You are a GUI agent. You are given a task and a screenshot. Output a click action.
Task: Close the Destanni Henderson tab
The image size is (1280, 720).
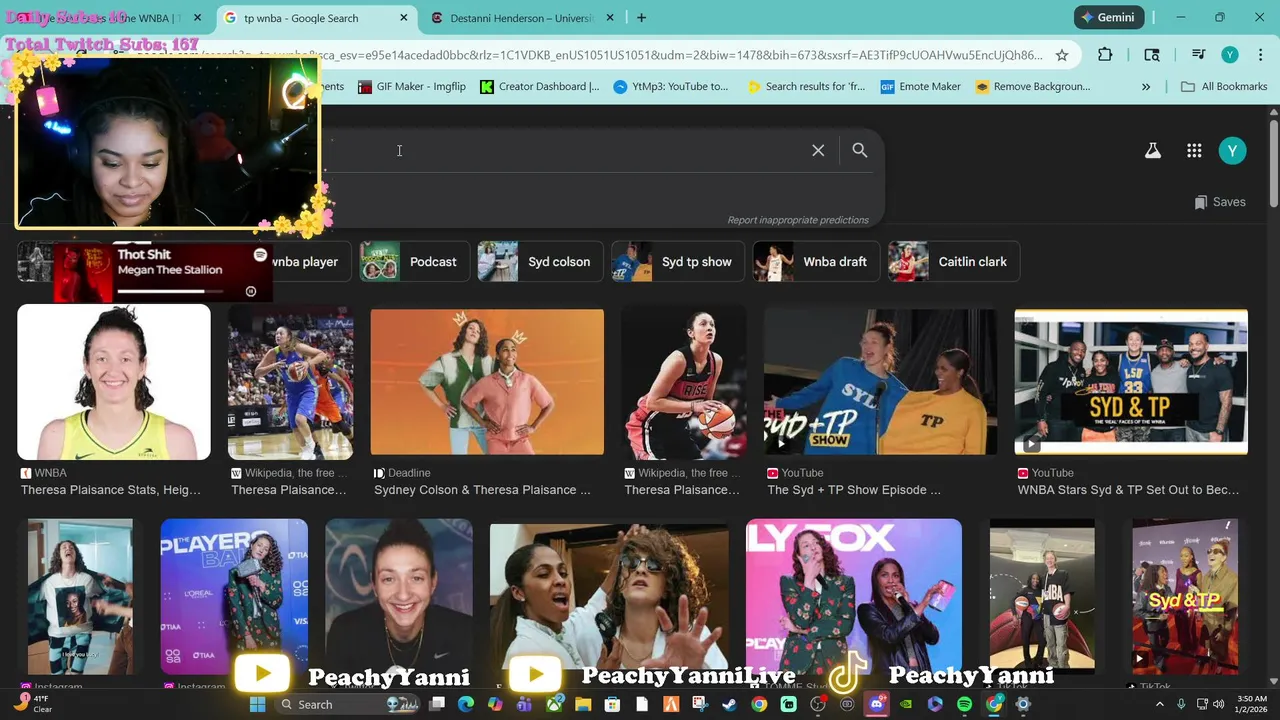click(609, 18)
